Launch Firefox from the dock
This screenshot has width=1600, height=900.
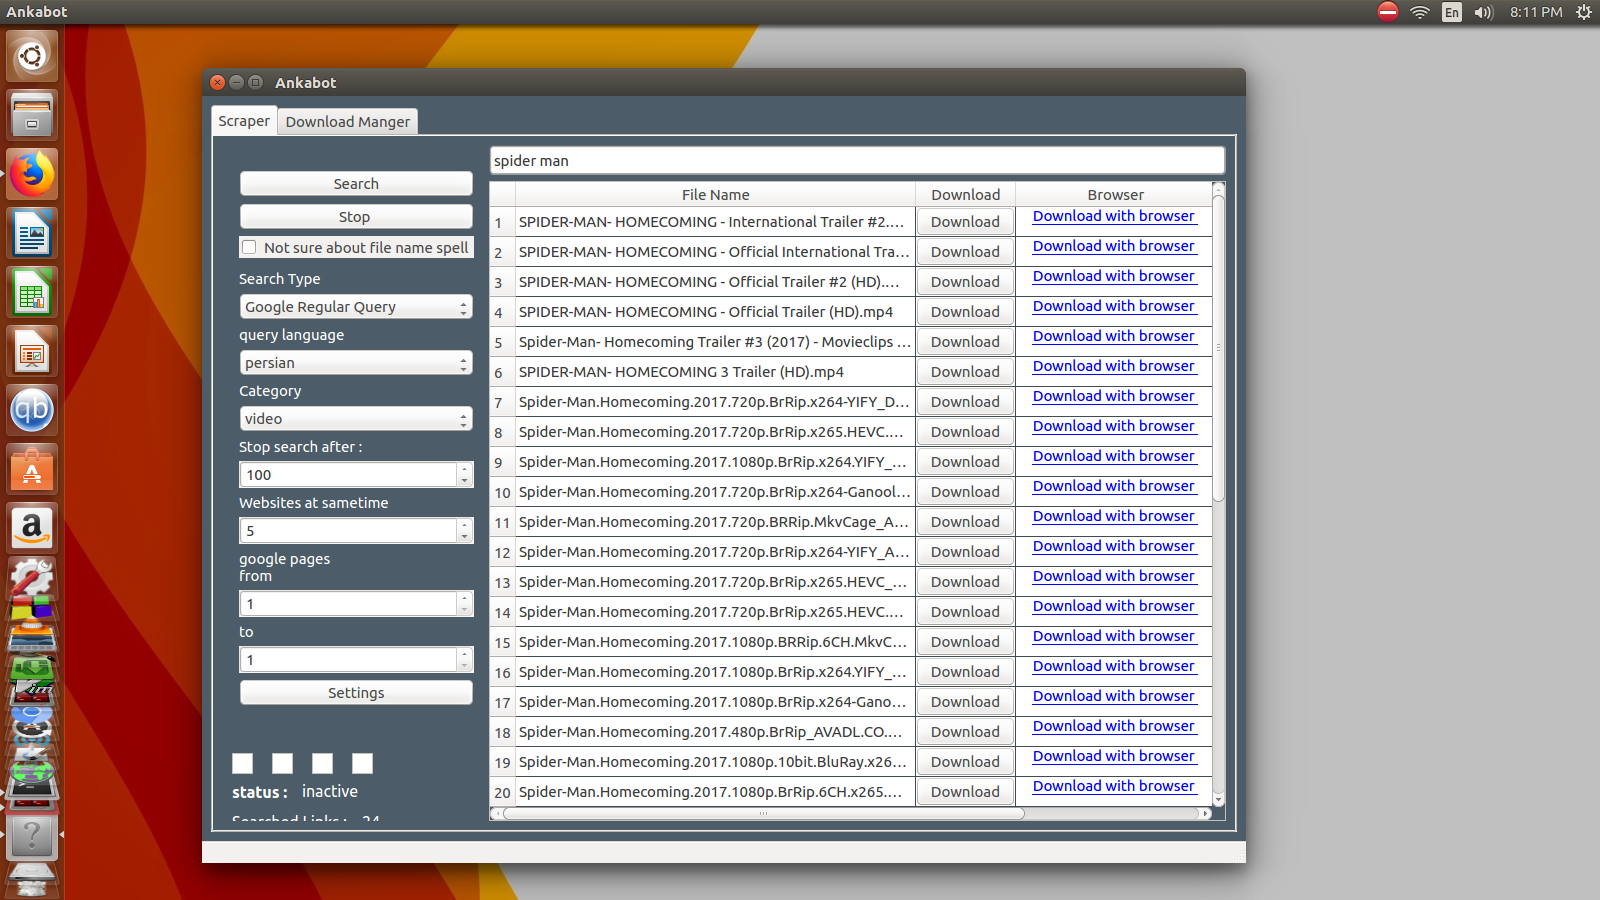(x=32, y=174)
